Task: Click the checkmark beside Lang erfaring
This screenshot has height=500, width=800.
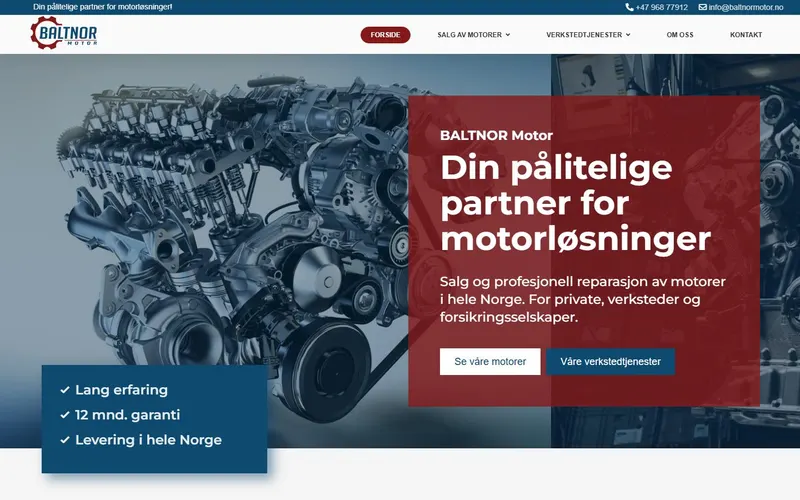Action: (x=65, y=390)
